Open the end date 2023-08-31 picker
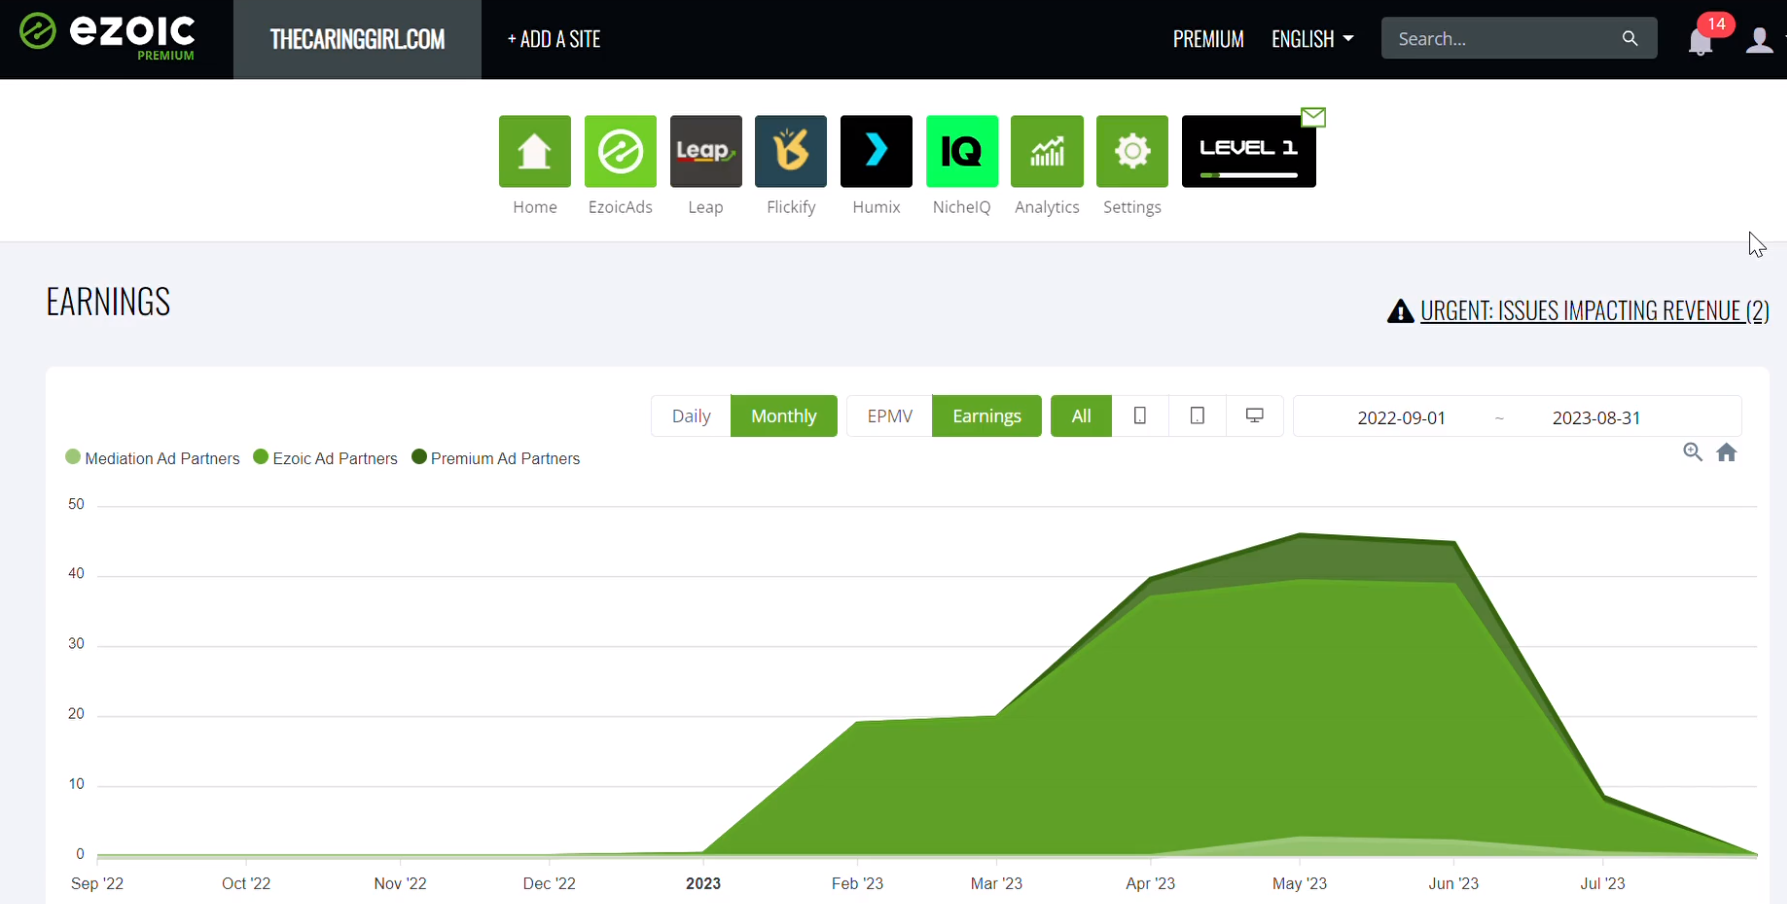 click(1596, 418)
